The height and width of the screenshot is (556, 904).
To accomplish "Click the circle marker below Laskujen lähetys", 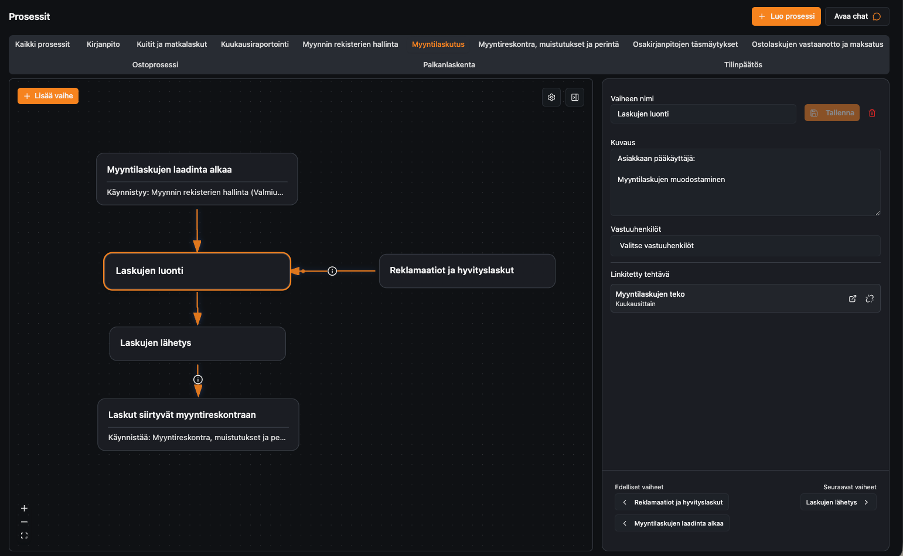I will (198, 379).
